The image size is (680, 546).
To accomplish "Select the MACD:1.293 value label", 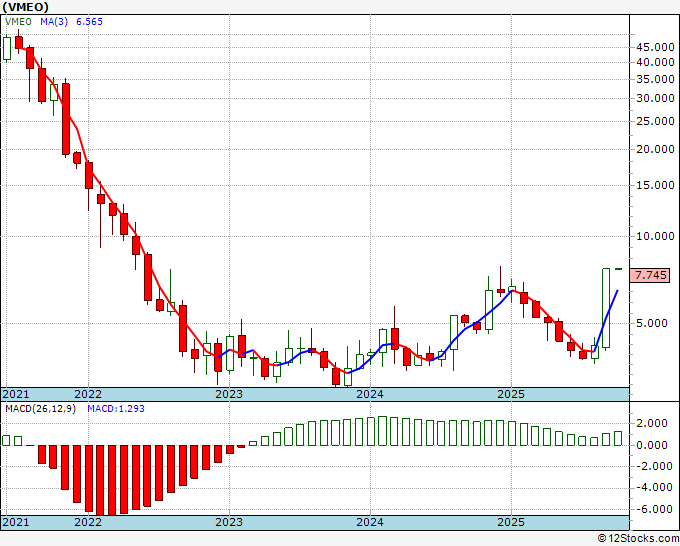I will (116, 409).
